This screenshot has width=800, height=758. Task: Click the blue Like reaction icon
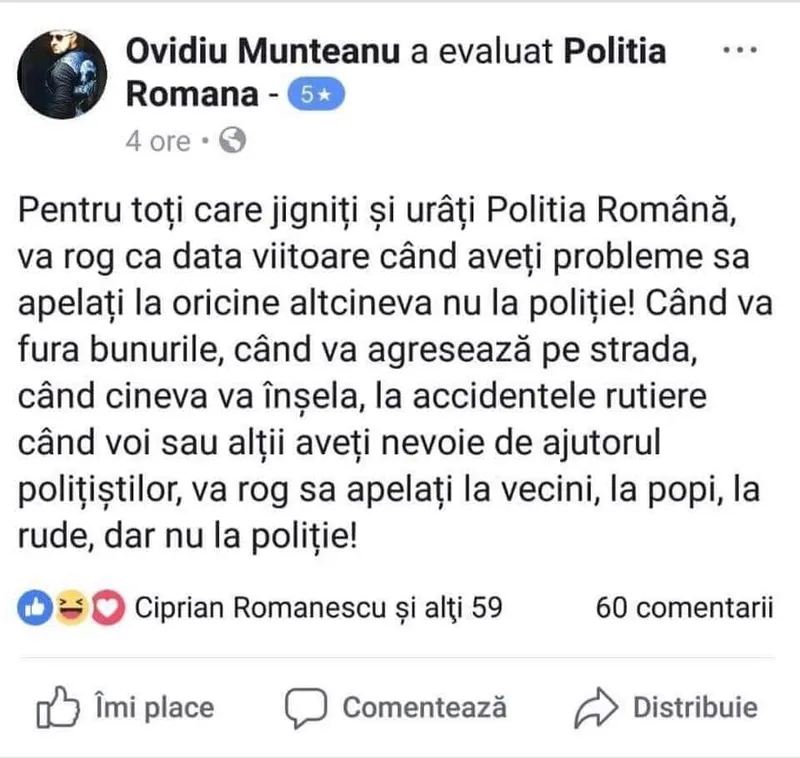[35, 606]
